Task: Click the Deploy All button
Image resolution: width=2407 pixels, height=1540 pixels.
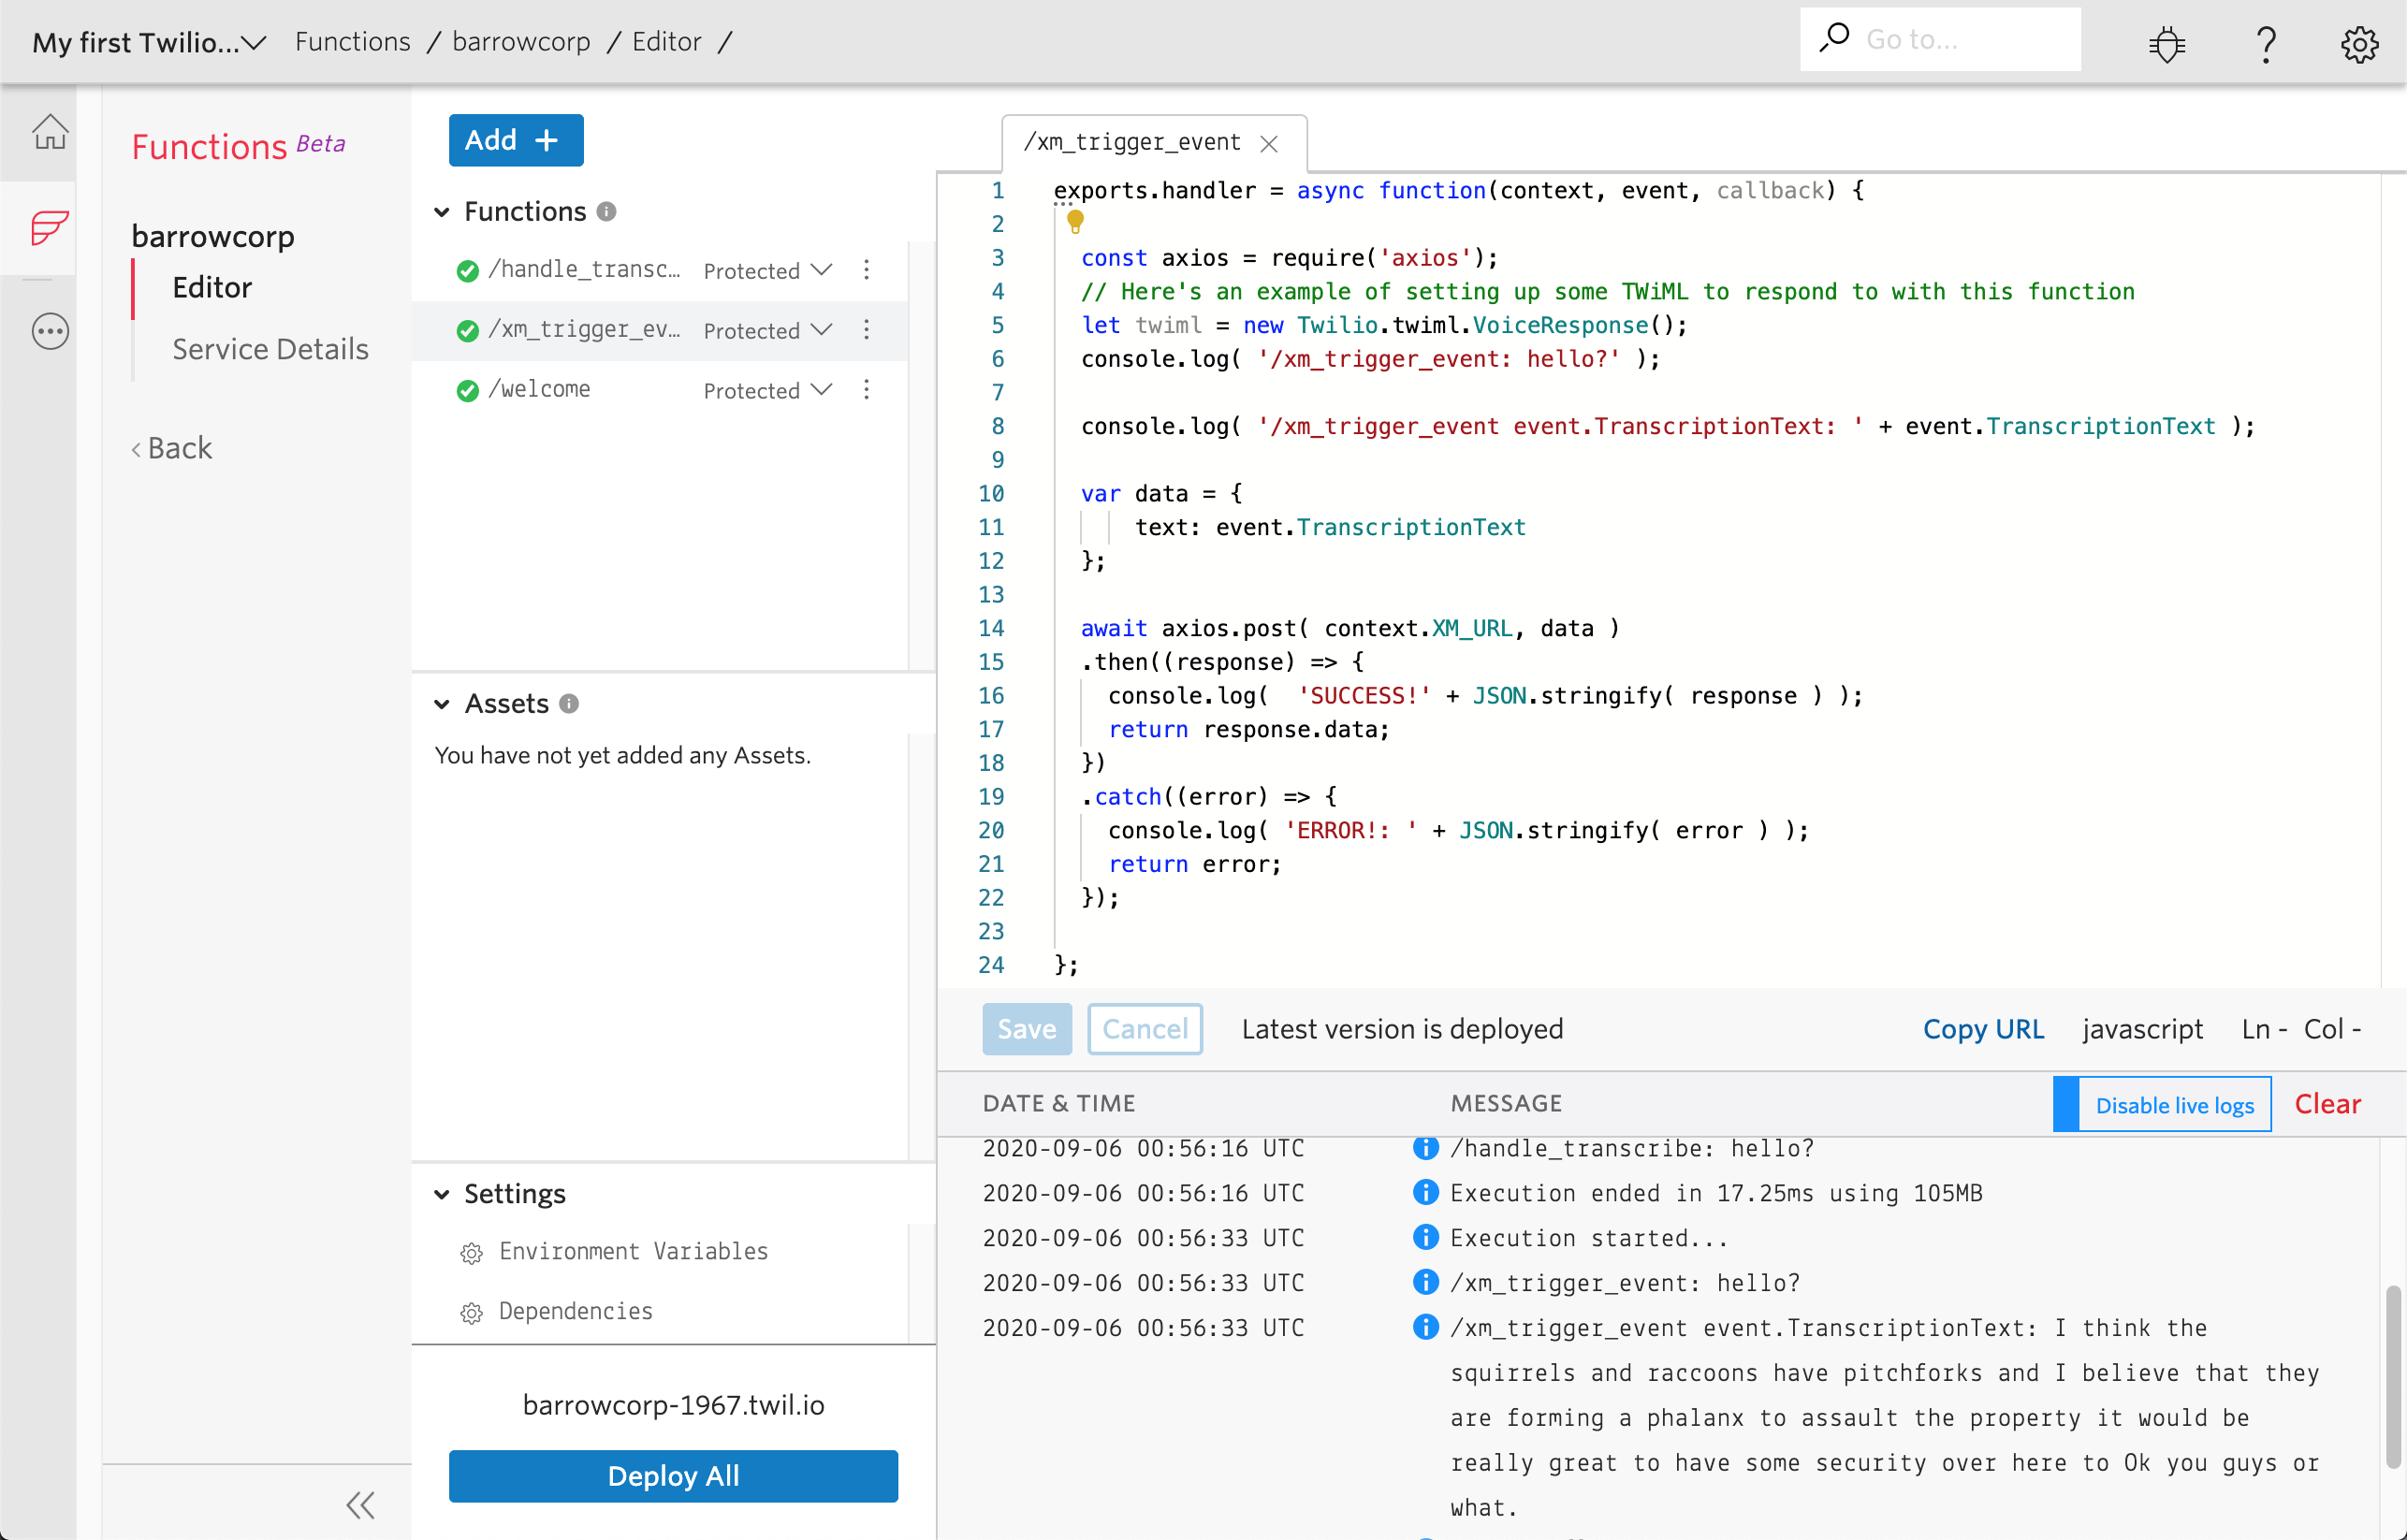Action: 673,1476
